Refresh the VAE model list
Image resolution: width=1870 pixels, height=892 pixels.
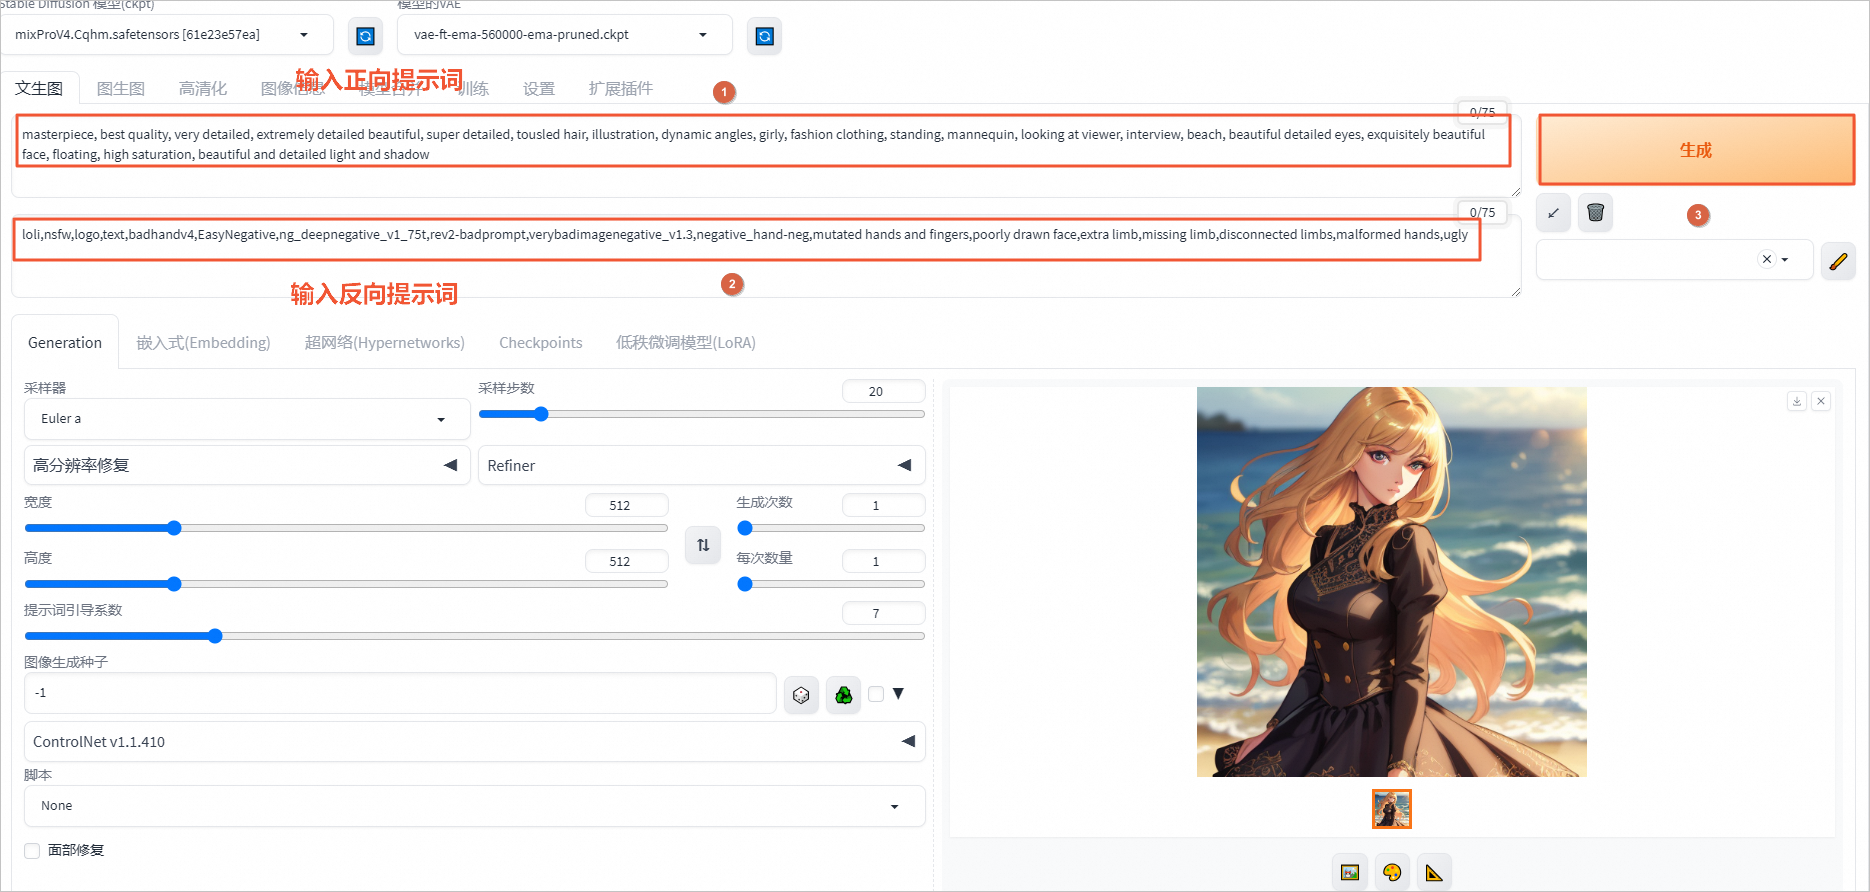pyautogui.click(x=764, y=36)
